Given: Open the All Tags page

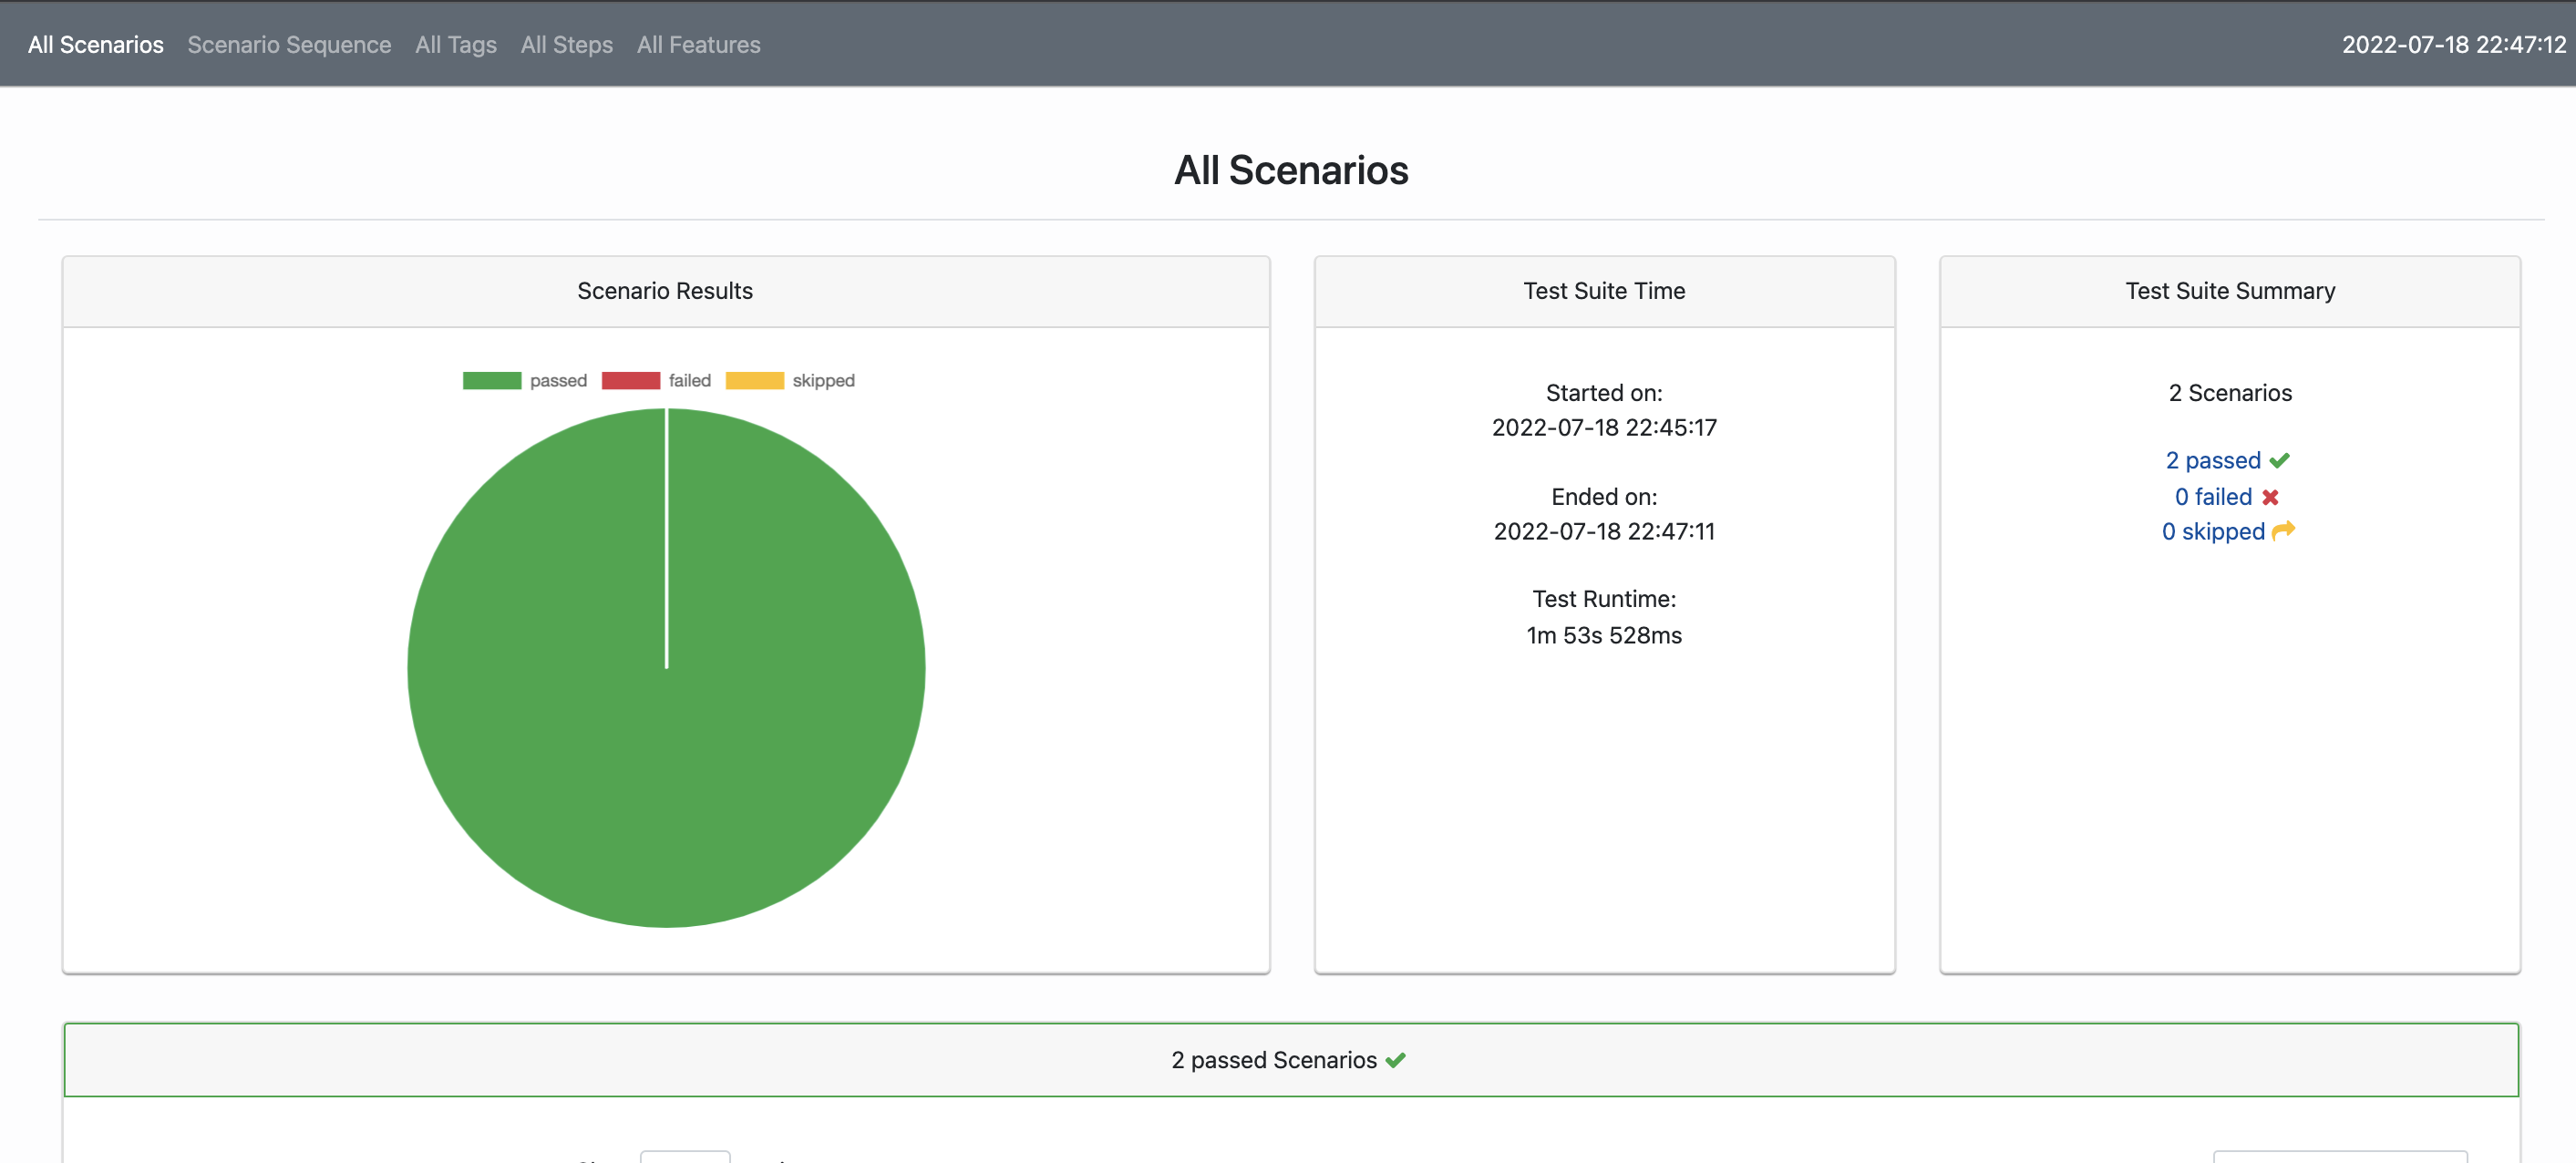Looking at the screenshot, I should click(456, 45).
